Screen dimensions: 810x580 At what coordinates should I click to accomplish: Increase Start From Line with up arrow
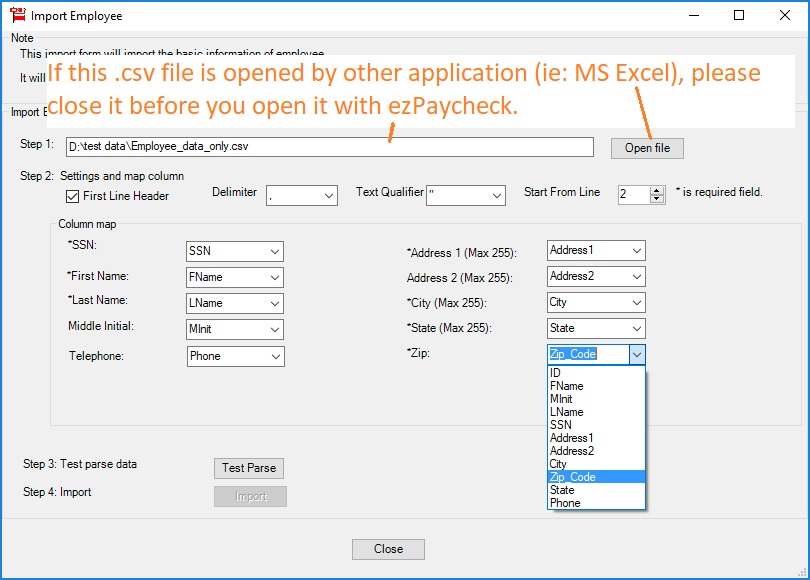tap(656, 190)
